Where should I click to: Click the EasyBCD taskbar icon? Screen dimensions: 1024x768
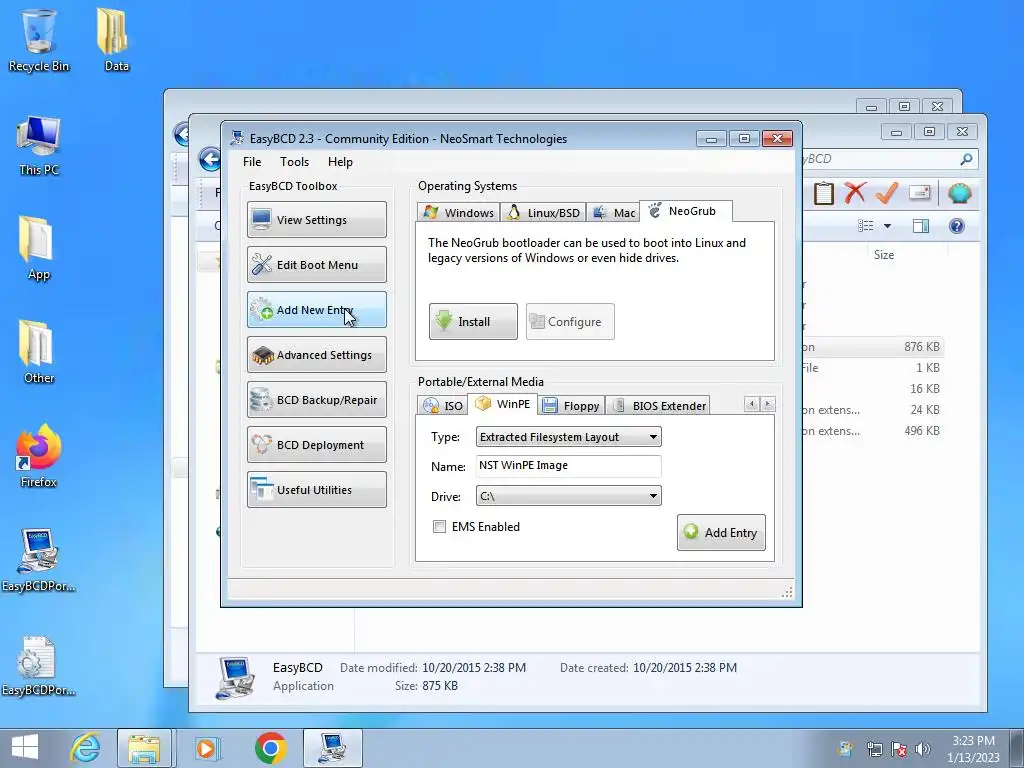333,748
